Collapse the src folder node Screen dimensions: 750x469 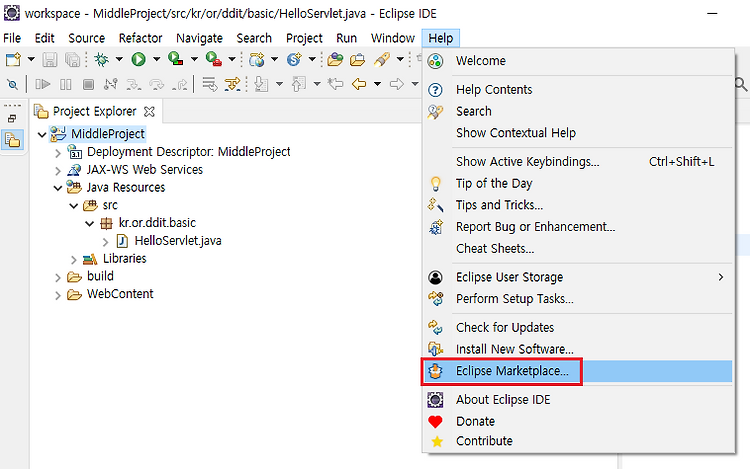tap(74, 206)
